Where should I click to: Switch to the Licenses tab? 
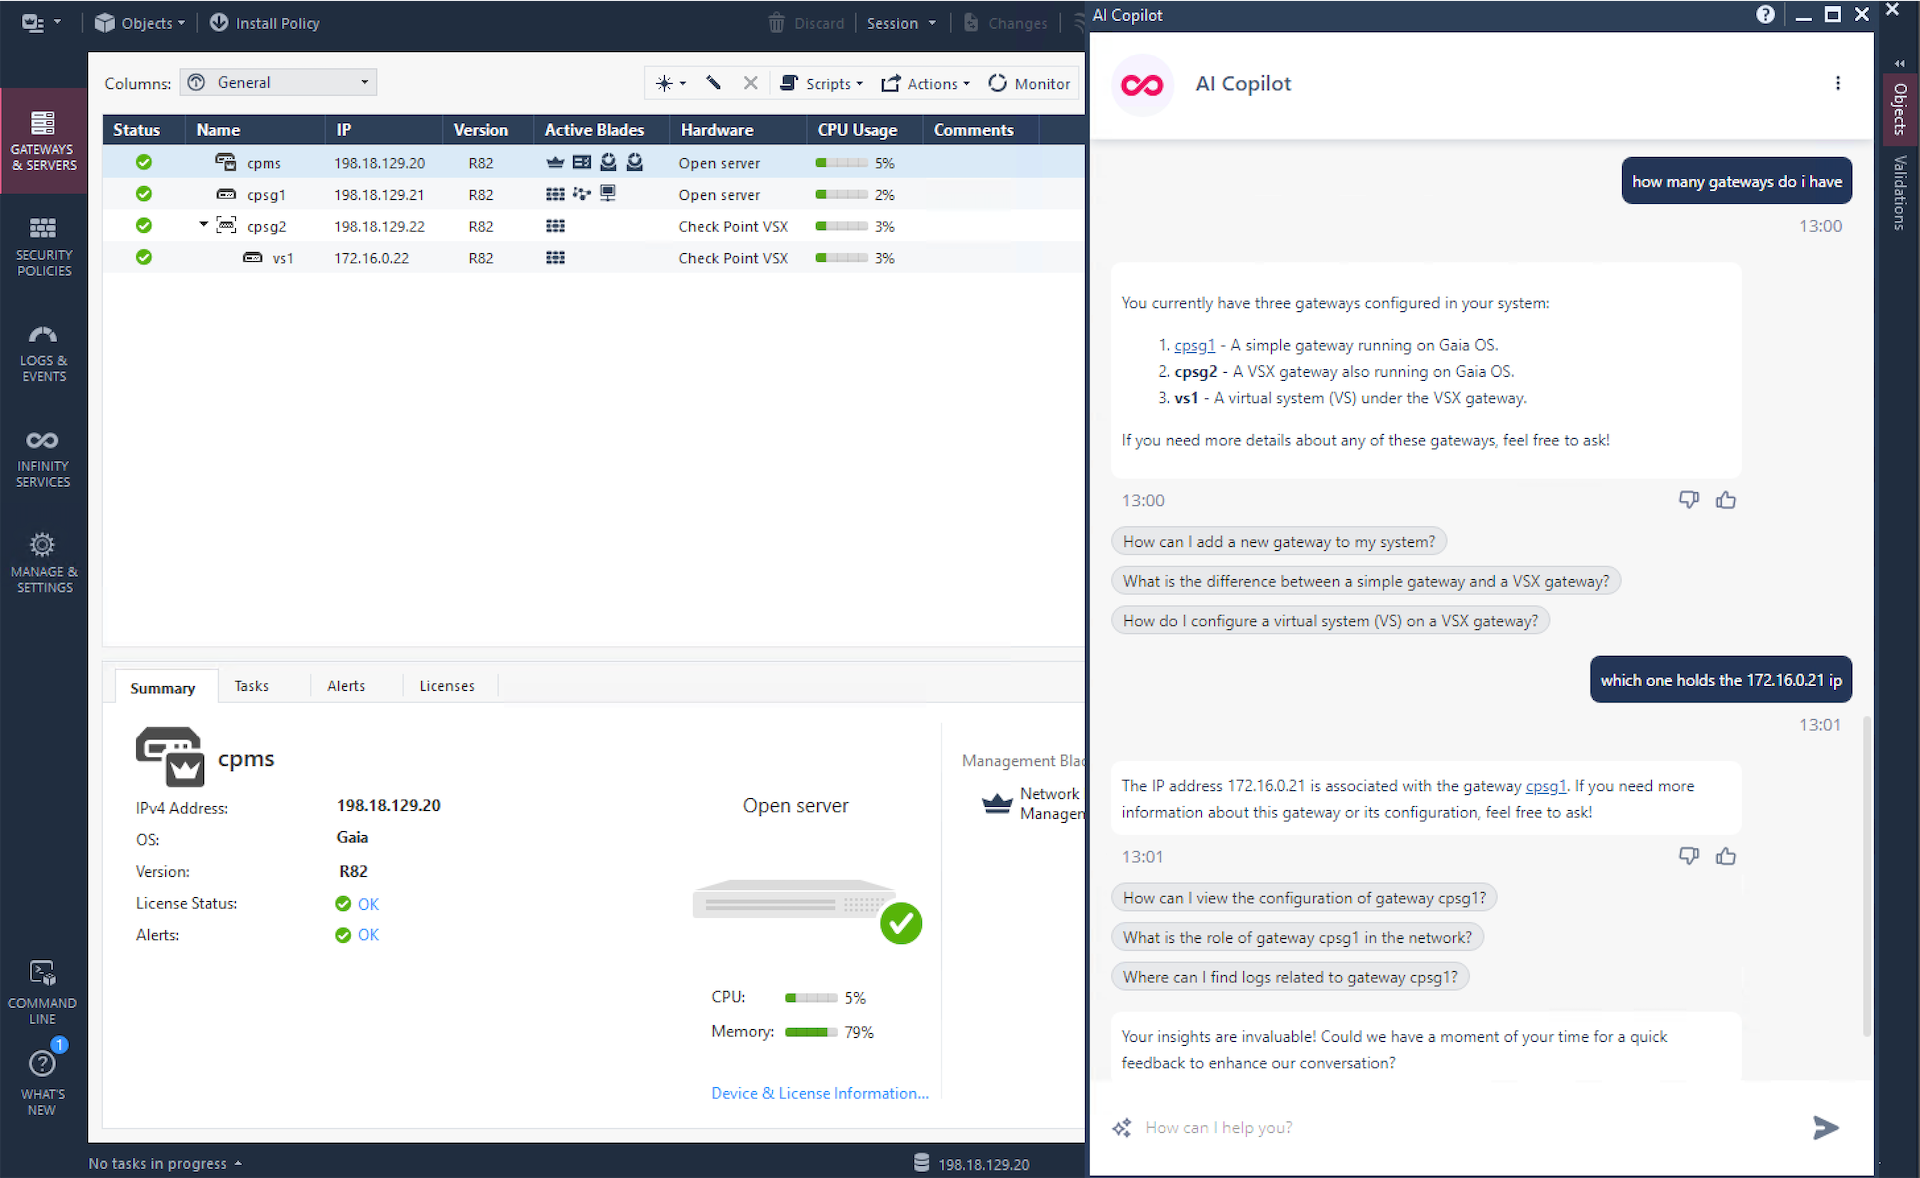click(447, 686)
